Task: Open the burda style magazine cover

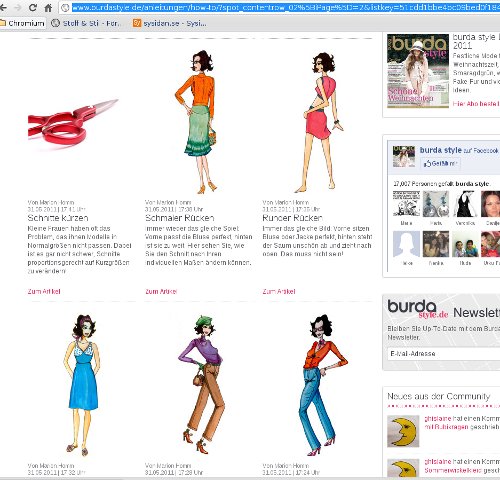Action: point(418,71)
